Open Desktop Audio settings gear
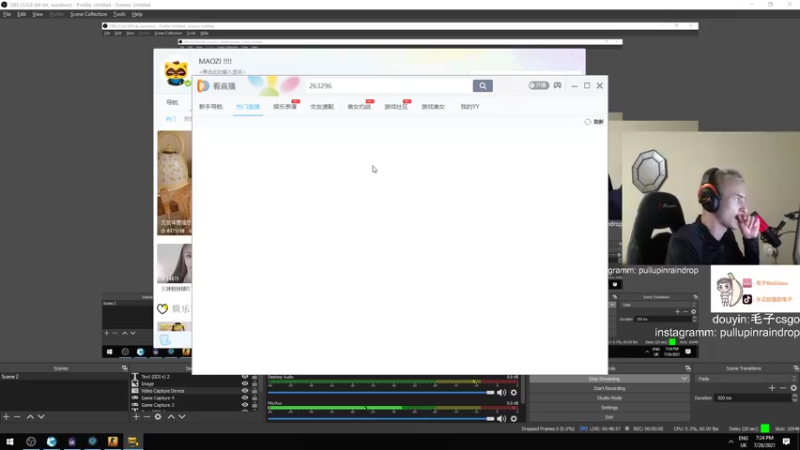The width and height of the screenshot is (800, 450). pyautogui.click(x=514, y=392)
